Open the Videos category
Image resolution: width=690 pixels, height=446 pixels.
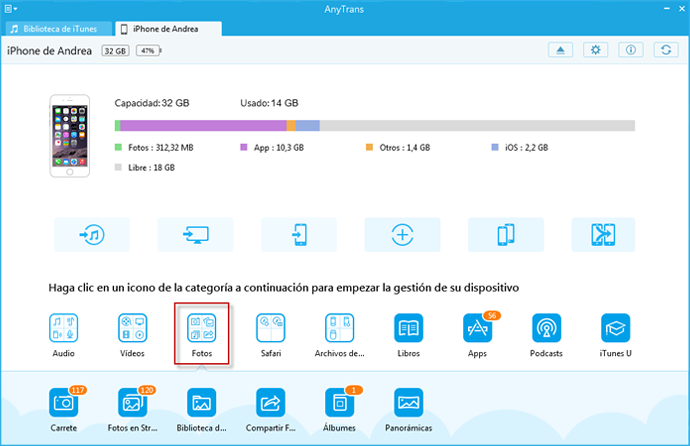pos(132,328)
